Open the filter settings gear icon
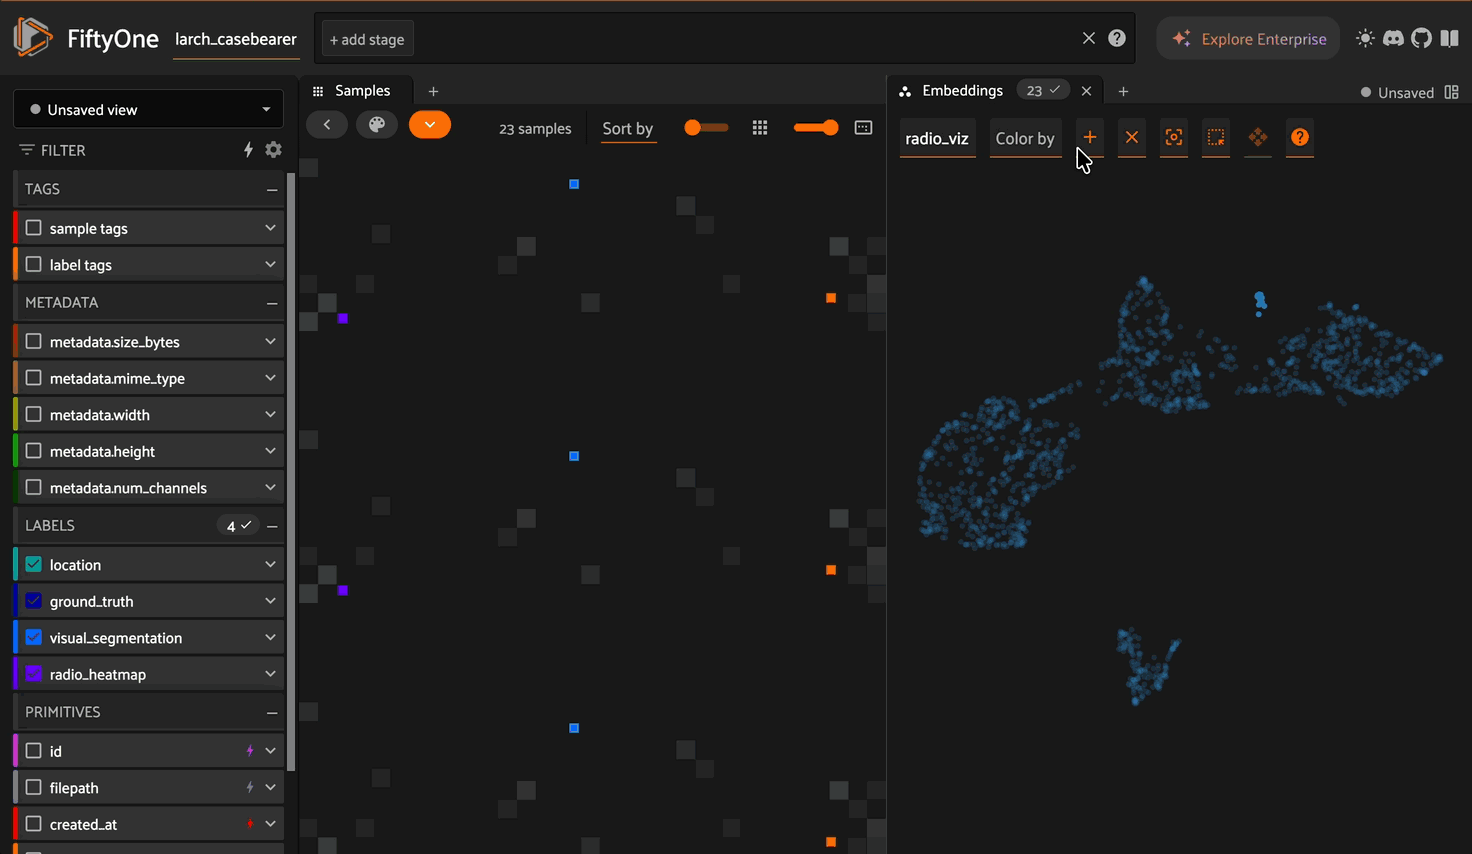 click(x=273, y=150)
